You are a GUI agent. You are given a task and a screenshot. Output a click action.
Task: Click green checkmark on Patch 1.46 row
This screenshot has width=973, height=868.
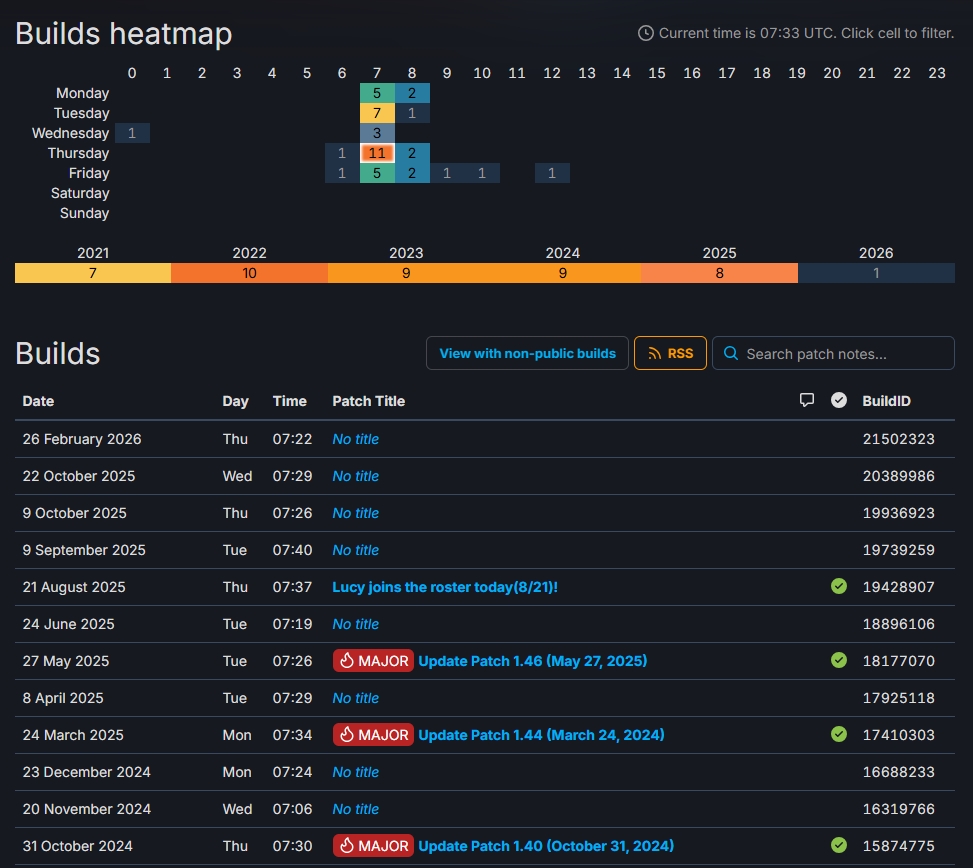point(839,660)
